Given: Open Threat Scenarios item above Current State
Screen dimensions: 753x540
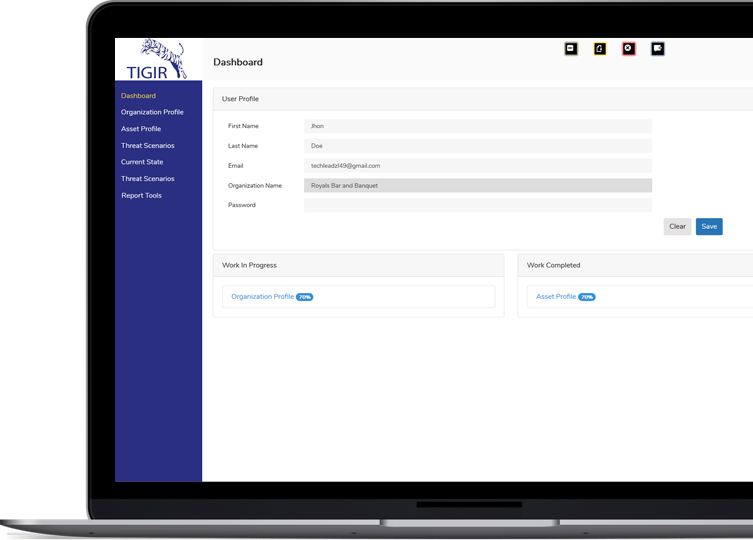Looking at the screenshot, I should 147,146.
